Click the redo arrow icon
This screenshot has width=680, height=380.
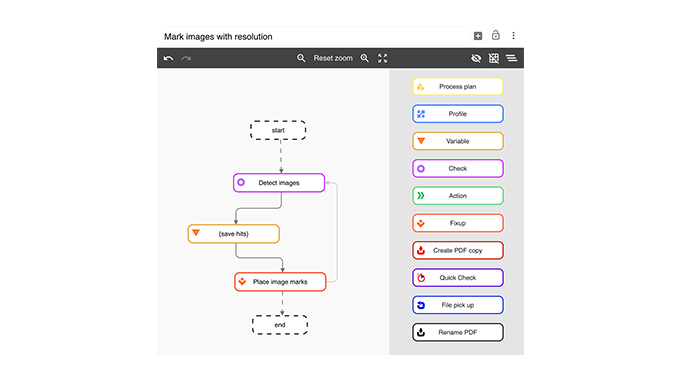pyautogui.click(x=186, y=58)
